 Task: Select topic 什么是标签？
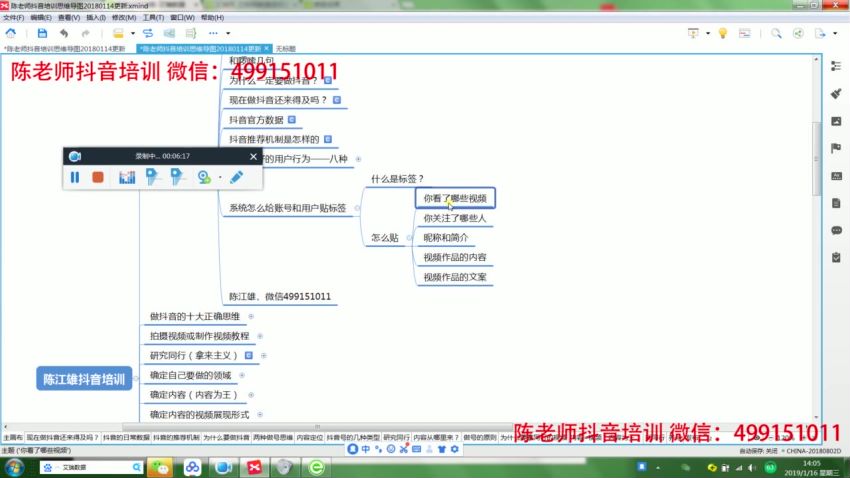pyautogui.click(x=397, y=178)
